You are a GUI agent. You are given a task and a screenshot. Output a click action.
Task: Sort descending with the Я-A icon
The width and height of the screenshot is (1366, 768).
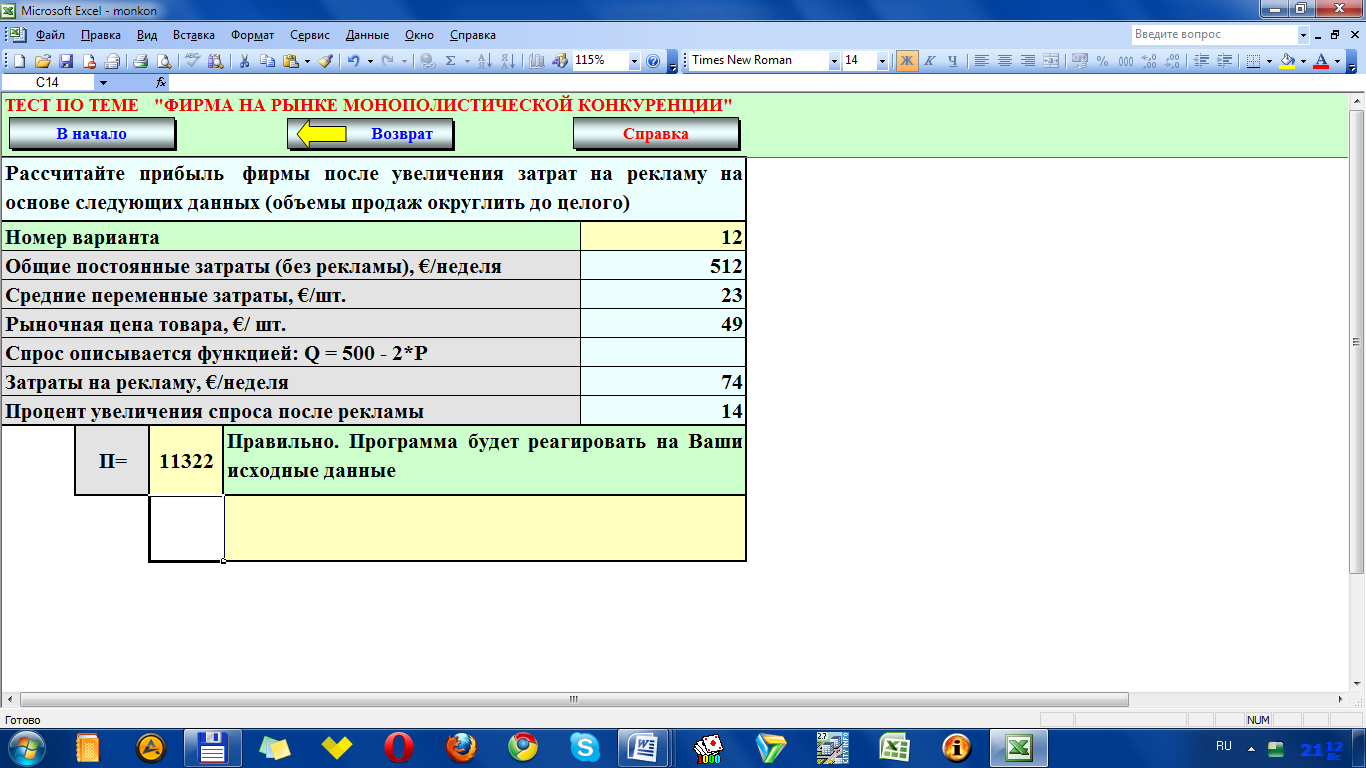pos(508,61)
